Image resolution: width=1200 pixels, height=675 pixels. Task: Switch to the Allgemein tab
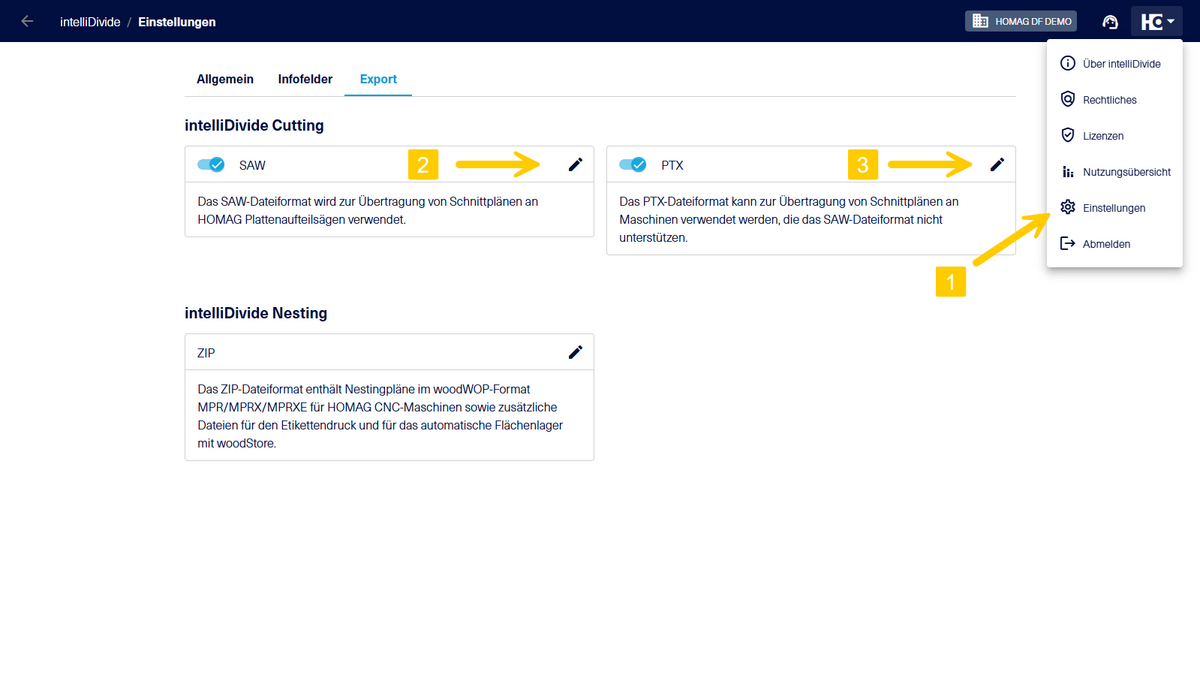225,79
